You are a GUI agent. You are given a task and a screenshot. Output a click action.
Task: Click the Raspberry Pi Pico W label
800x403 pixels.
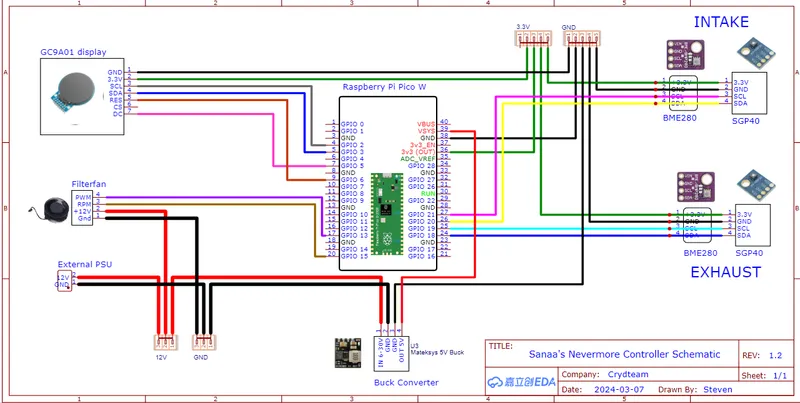click(384, 87)
